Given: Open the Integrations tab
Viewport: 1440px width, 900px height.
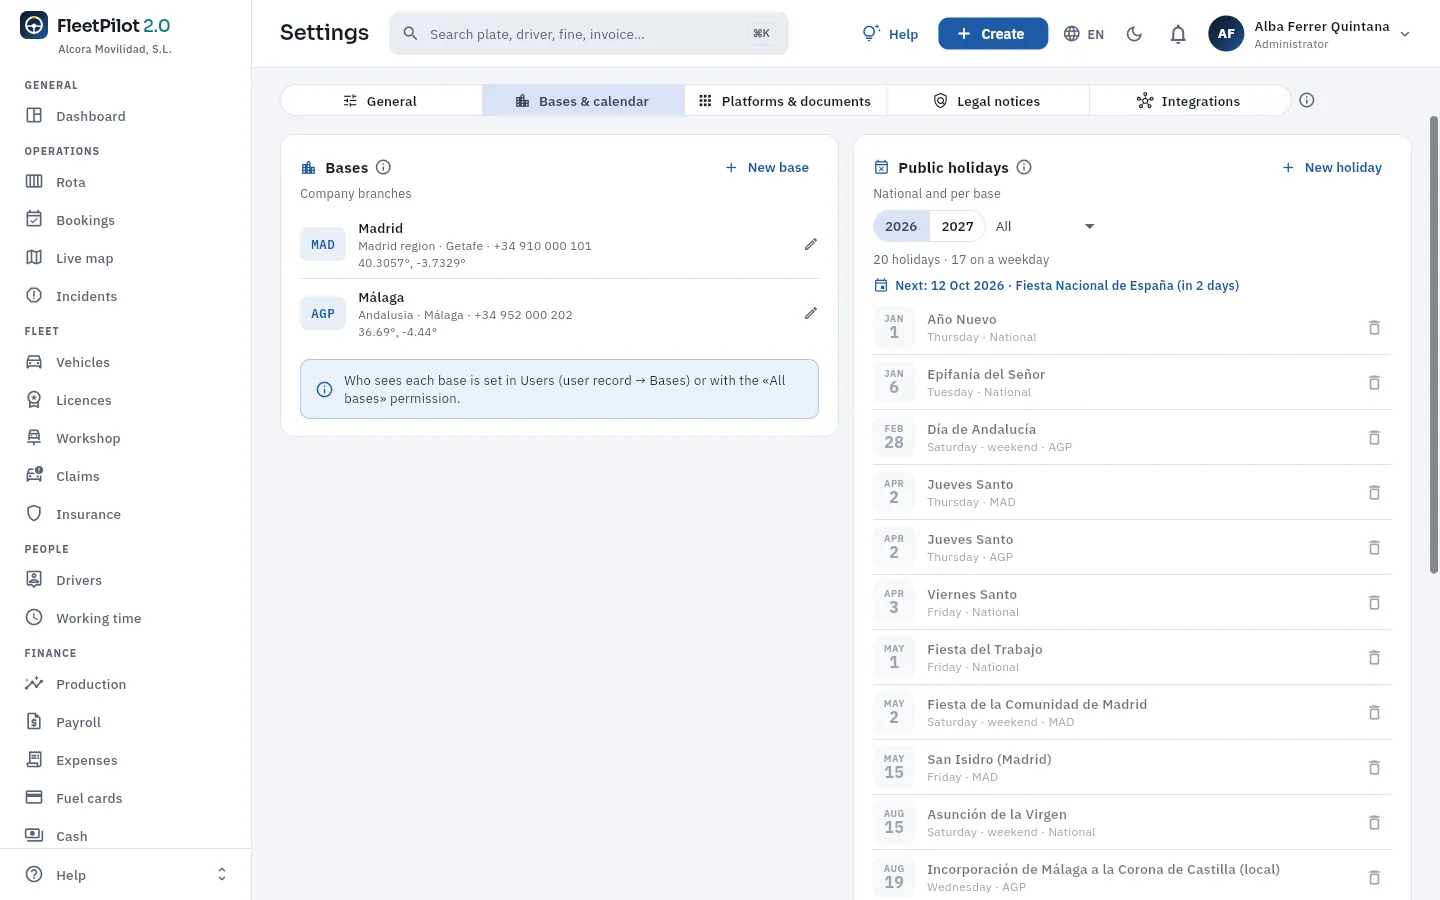Looking at the screenshot, I should [1188, 101].
